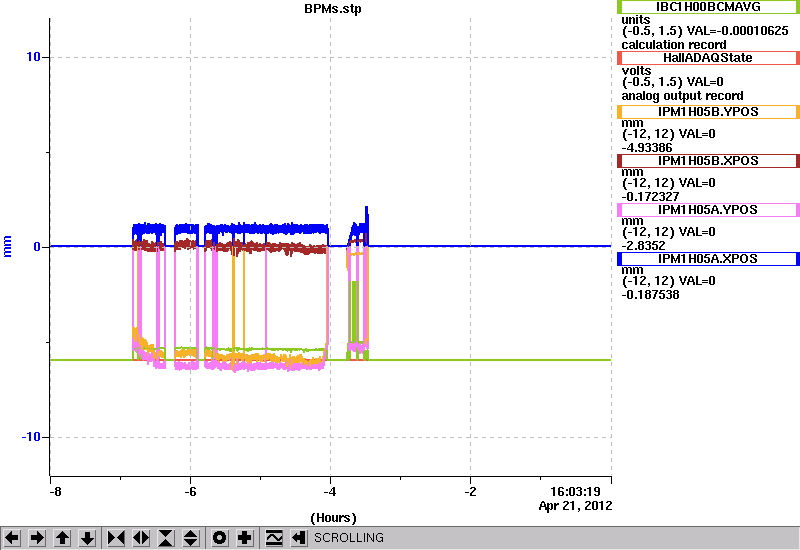Zoom out on time axis using the outward-pointing triangles
This screenshot has height=550, width=800.
(141, 538)
